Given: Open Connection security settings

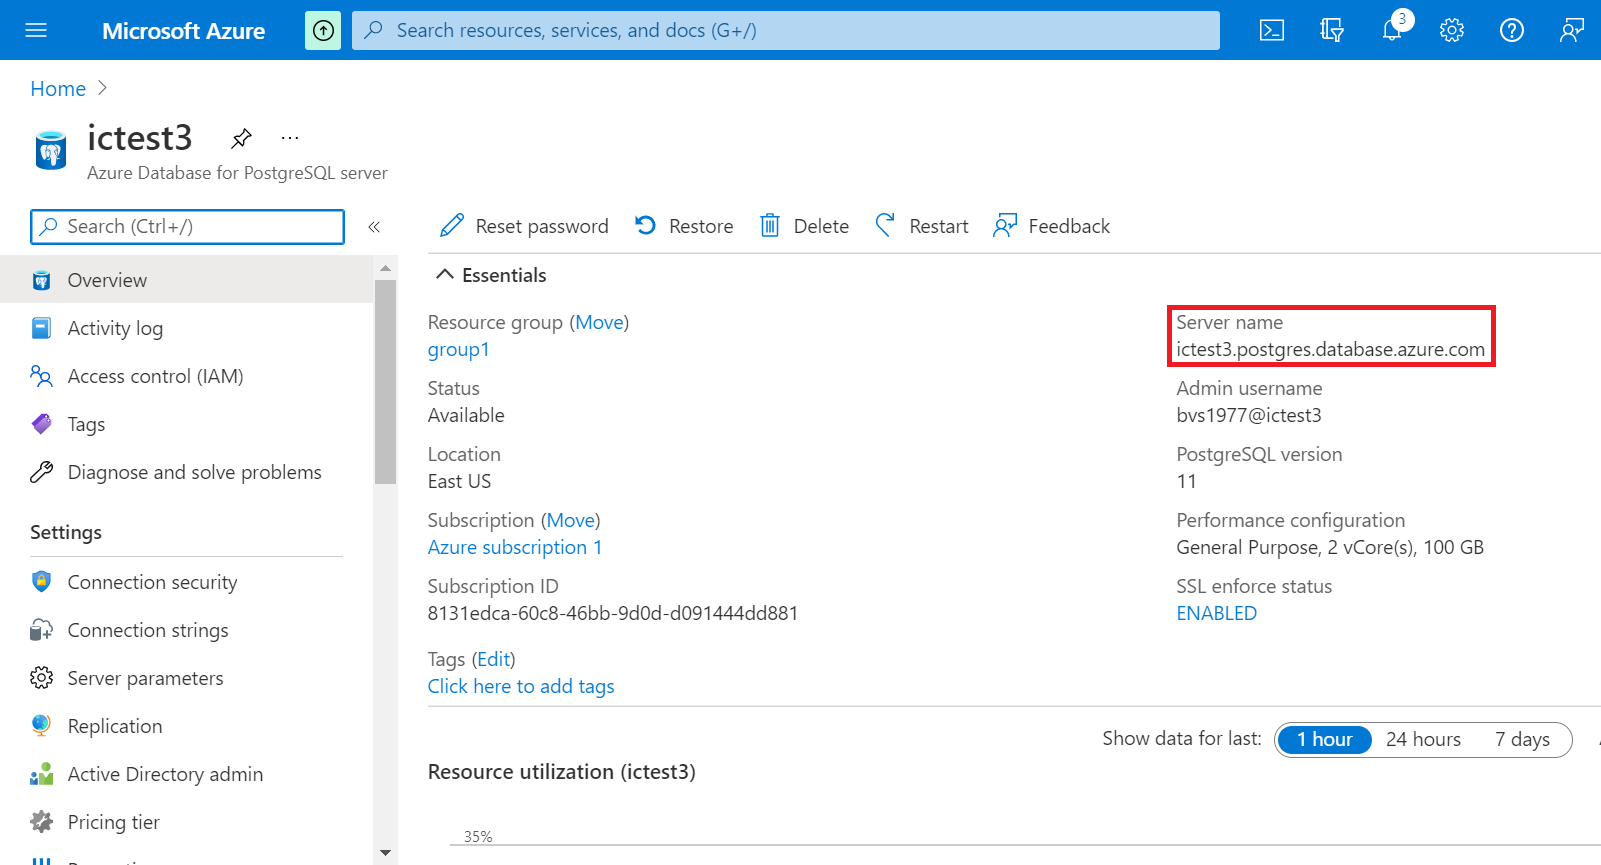Looking at the screenshot, I should (x=152, y=582).
